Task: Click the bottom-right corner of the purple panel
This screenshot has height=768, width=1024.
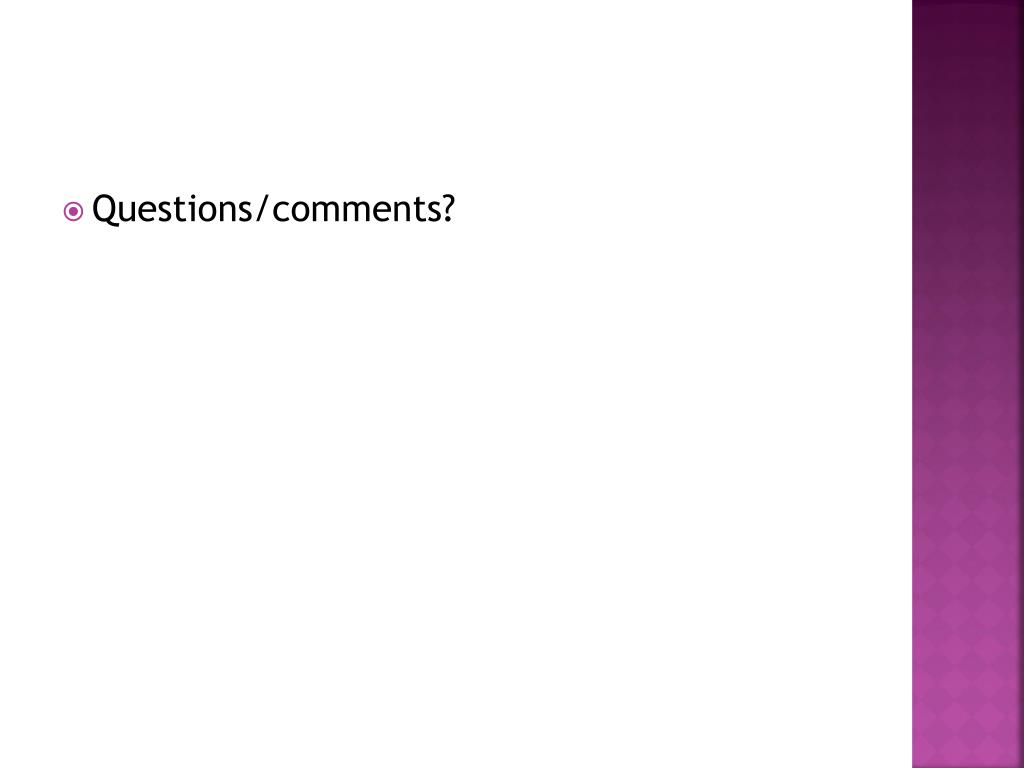Action: (x=1019, y=763)
